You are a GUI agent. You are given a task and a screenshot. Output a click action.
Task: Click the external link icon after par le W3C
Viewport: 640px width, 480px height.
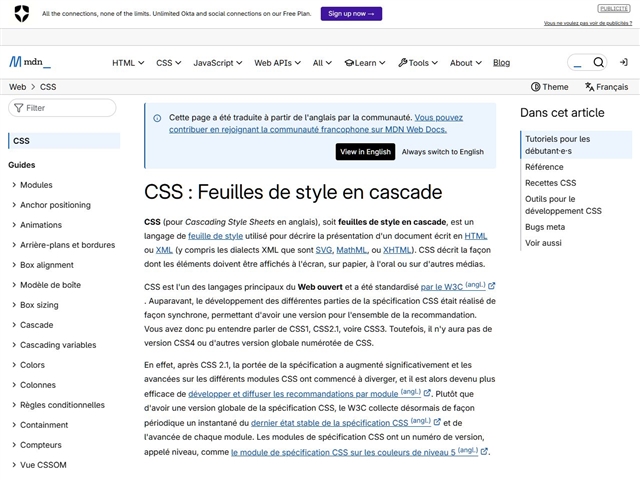(492, 286)
